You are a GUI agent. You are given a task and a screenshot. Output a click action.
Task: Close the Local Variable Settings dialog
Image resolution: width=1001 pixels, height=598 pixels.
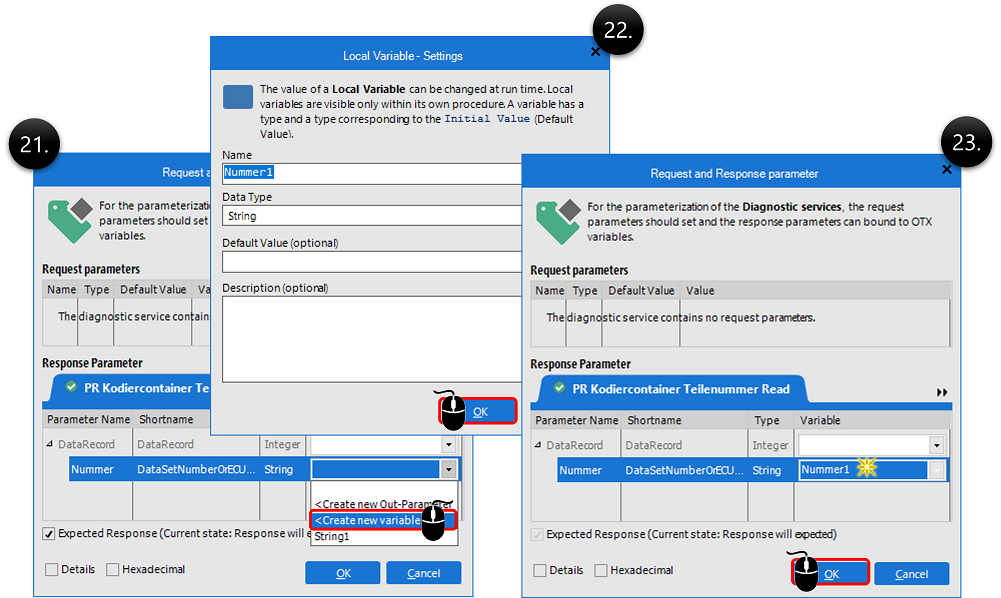coord(596,52)
